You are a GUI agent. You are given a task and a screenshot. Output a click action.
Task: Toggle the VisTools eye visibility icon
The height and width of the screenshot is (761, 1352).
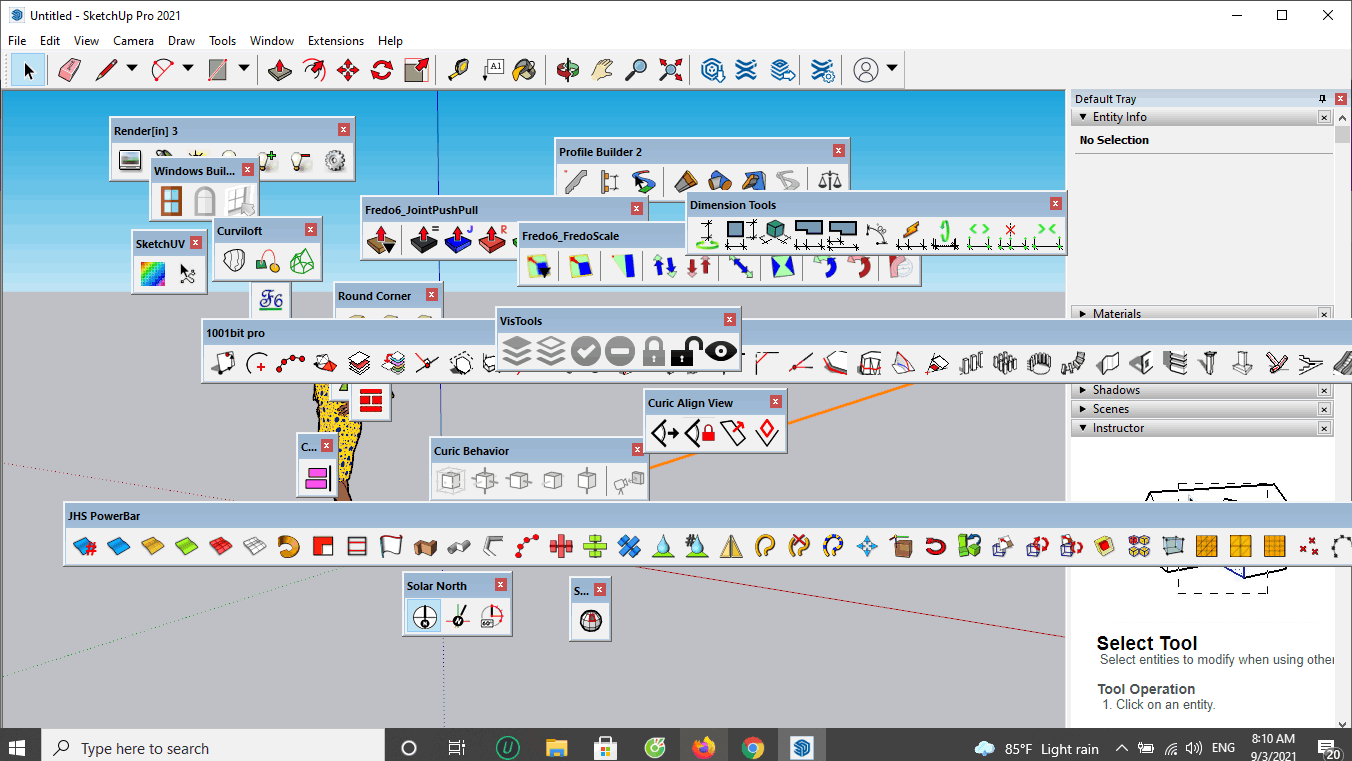(x=720, y=351)
